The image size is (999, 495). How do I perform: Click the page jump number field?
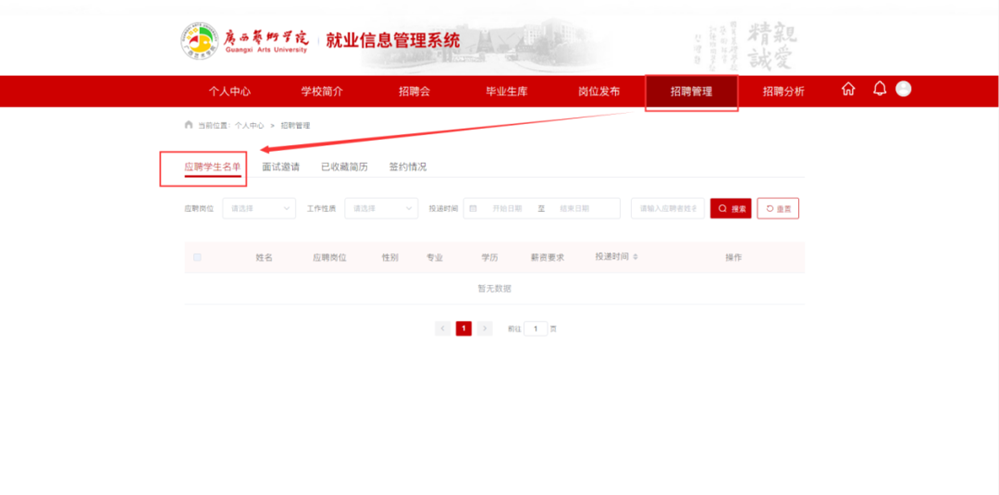(x=536, y=329)
